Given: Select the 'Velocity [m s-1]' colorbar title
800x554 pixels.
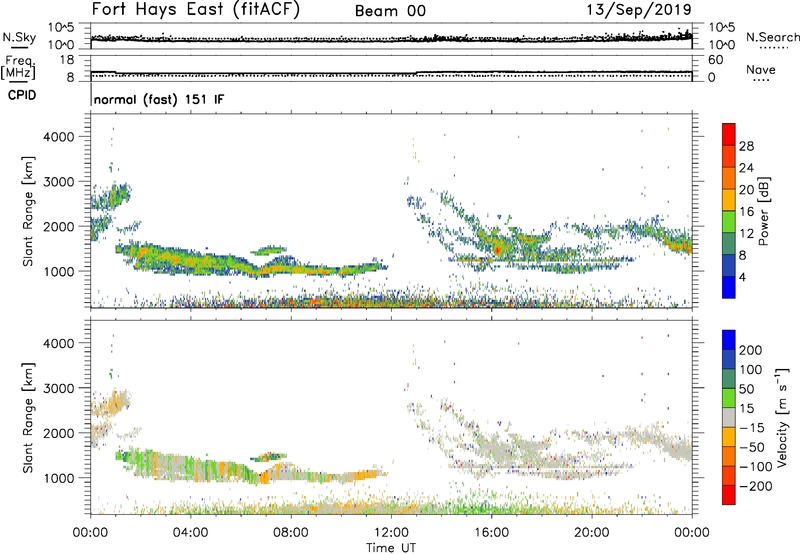Looking at the screenshot, I should (782, 417).
